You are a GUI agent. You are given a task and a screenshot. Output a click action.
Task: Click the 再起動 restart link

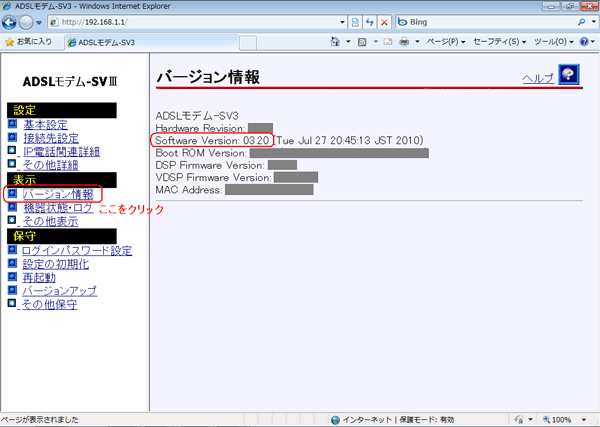tap(38, 277)
